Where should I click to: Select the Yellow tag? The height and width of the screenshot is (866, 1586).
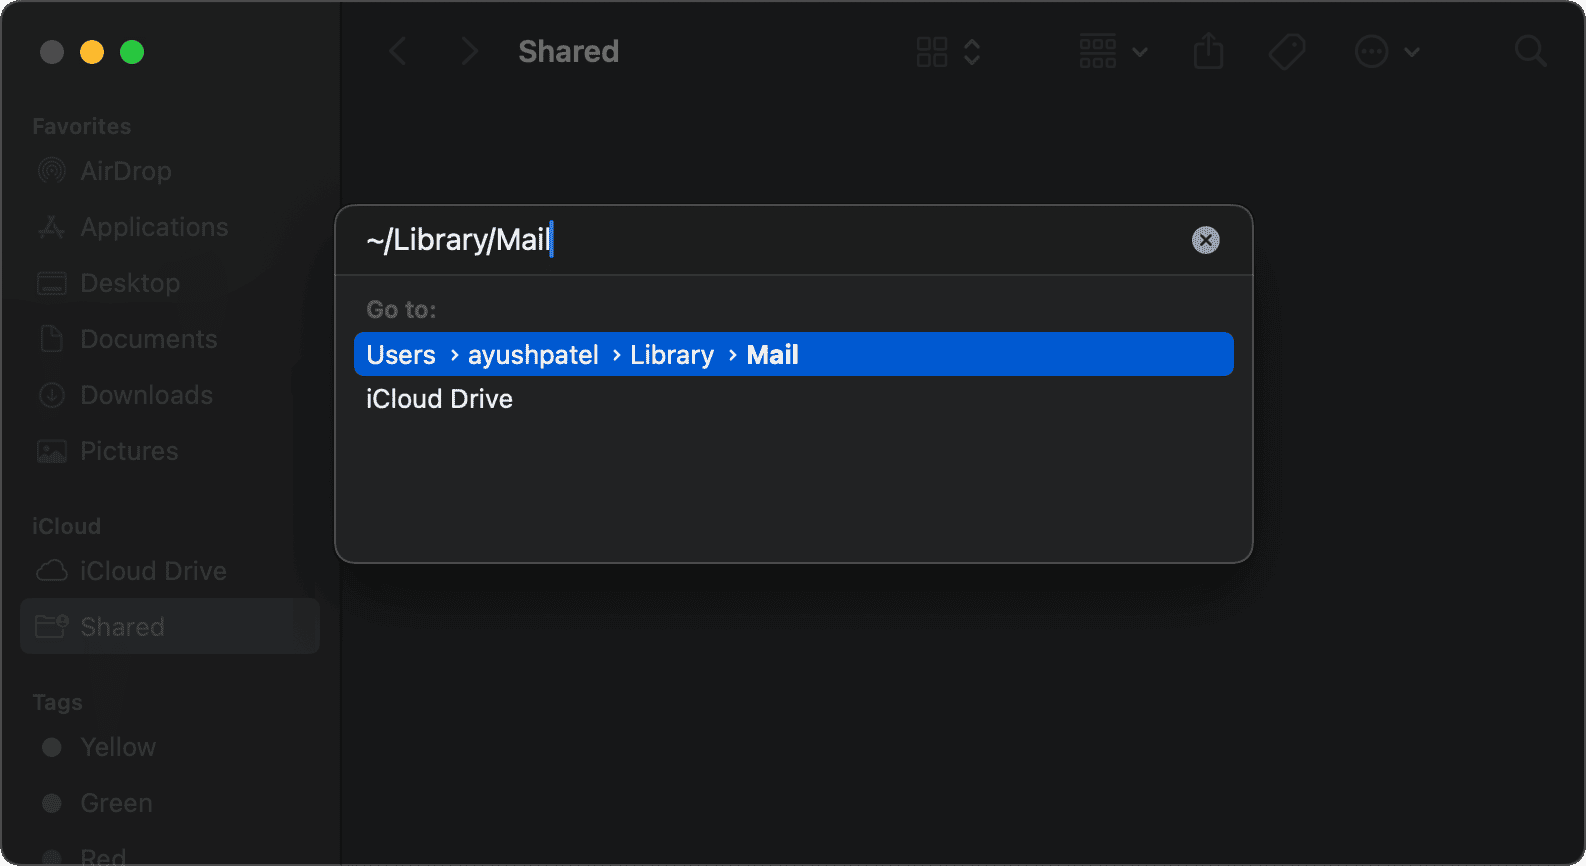(118, 747)
